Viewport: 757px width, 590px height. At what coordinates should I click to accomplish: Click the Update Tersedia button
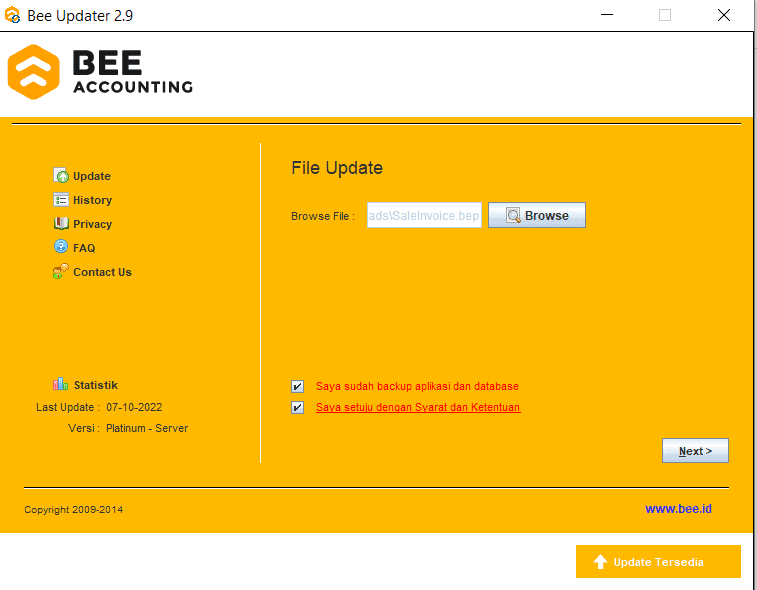pyautogui.click(x=658, y=562)
